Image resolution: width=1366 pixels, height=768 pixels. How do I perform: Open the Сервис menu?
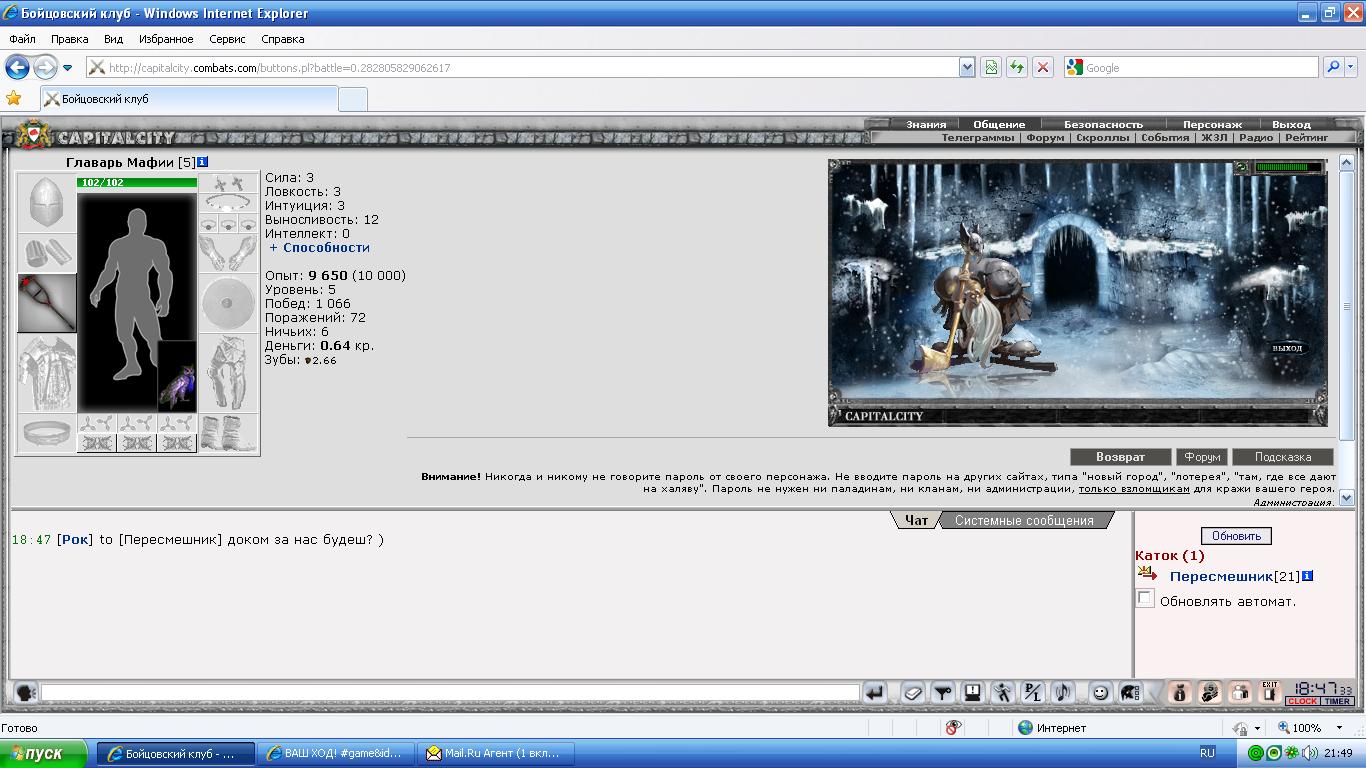228,39
